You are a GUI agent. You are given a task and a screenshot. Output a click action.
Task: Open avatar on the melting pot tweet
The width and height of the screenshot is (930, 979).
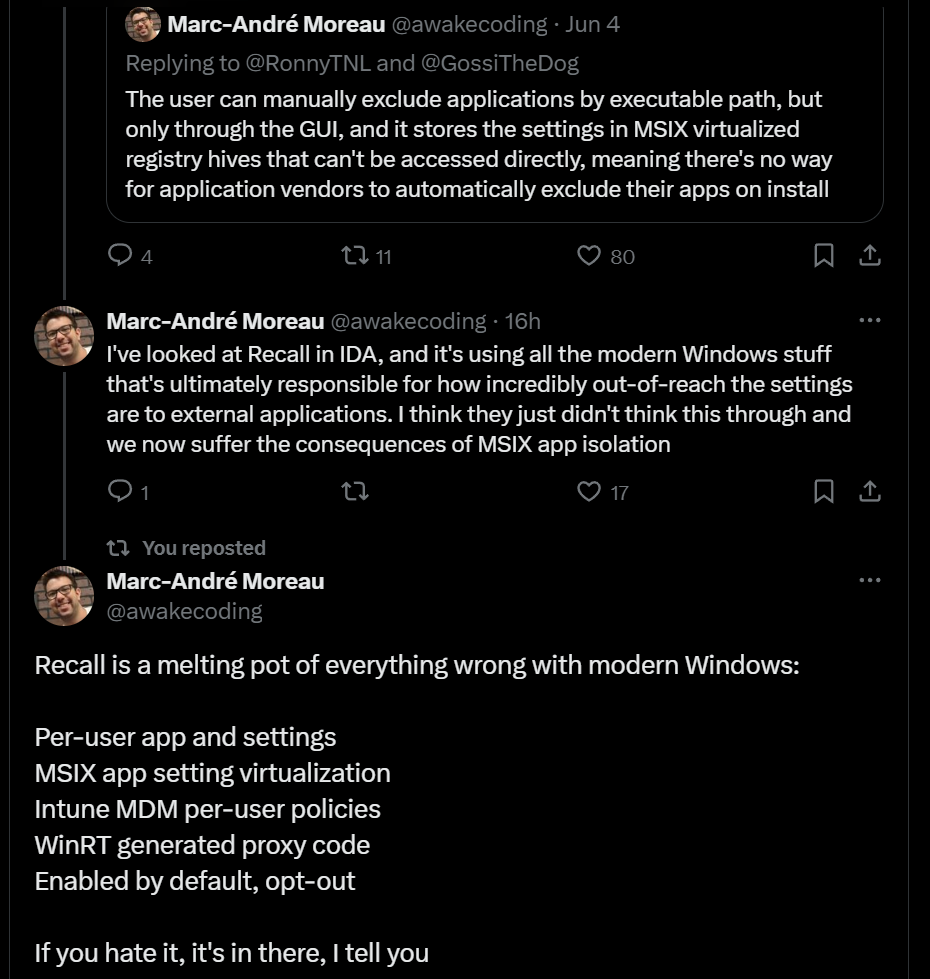tap(65, 595)
